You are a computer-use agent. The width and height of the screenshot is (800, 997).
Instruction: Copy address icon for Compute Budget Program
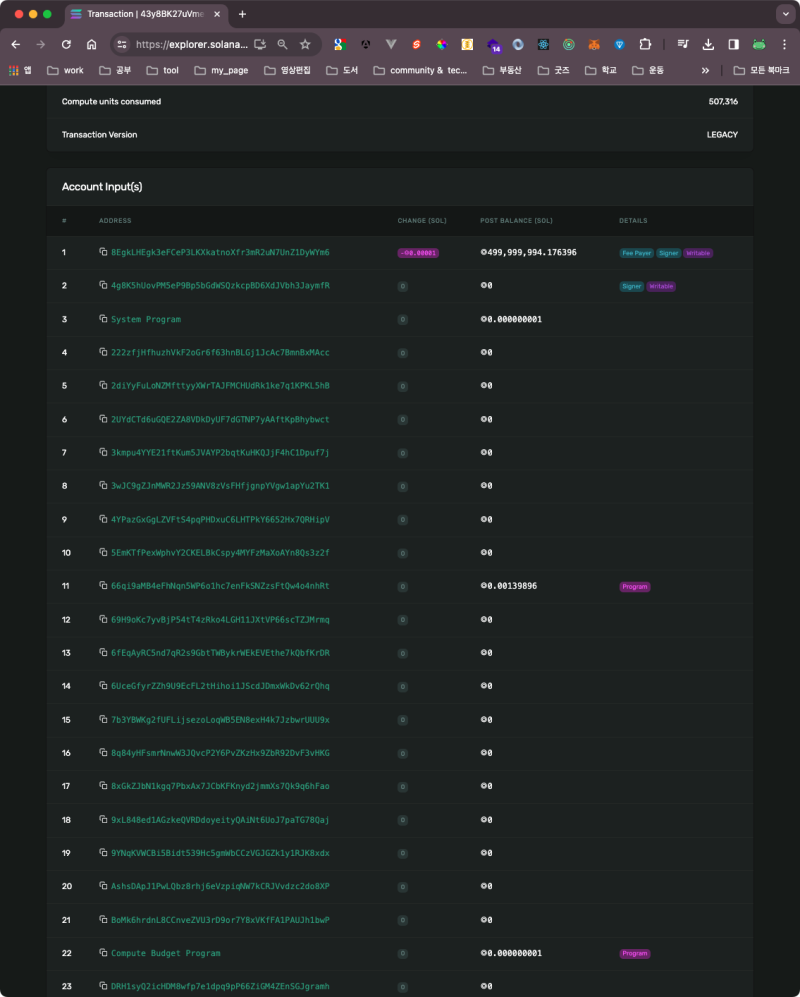[102, 953]
